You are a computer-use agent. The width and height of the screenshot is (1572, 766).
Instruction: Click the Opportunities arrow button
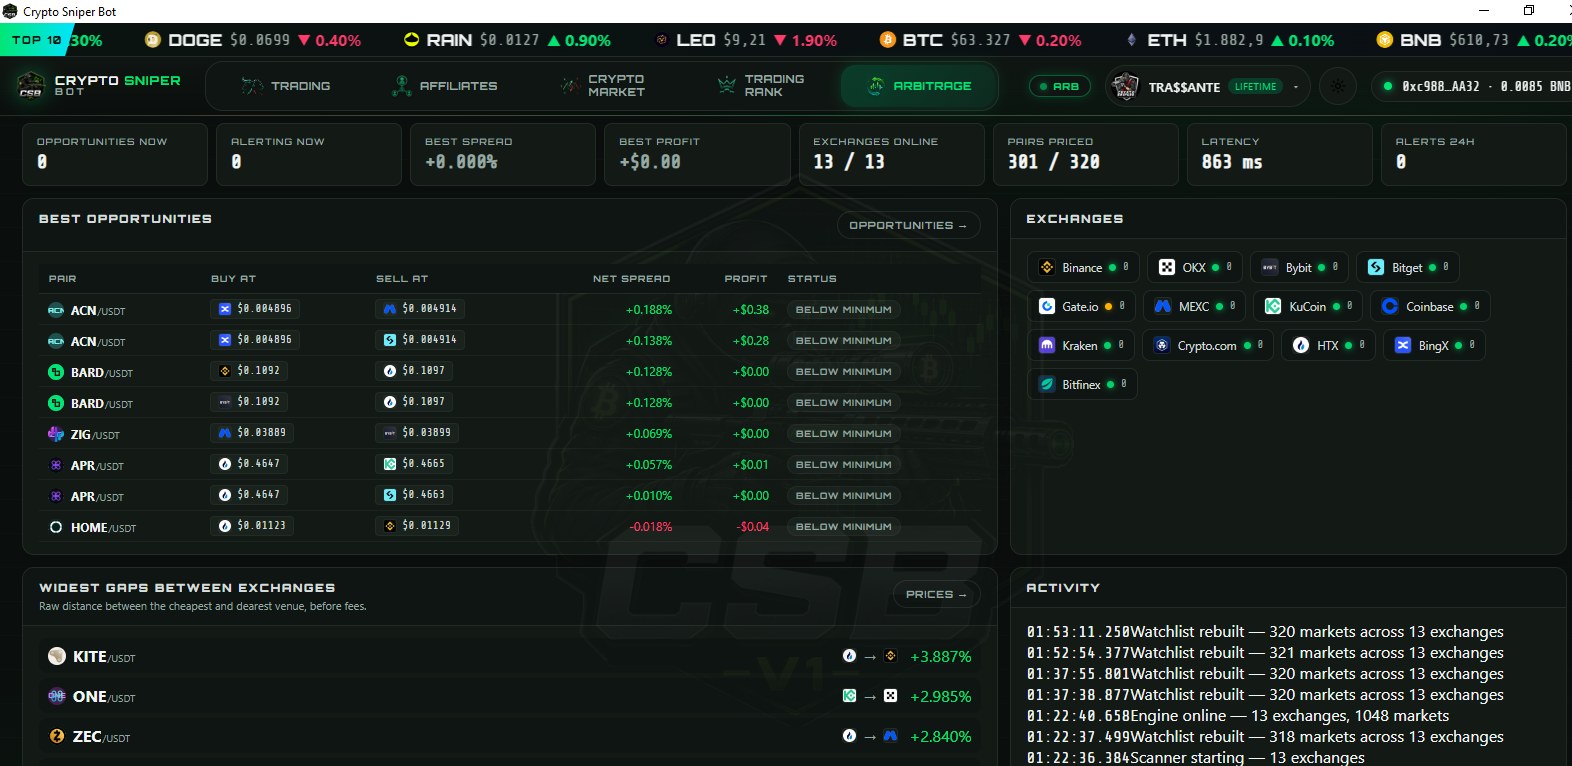tap(908, 225)
